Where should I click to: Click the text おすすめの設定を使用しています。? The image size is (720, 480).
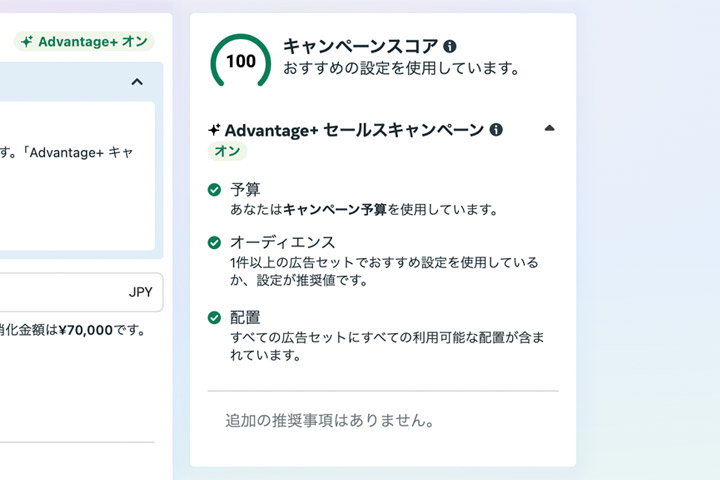point(402,68)
